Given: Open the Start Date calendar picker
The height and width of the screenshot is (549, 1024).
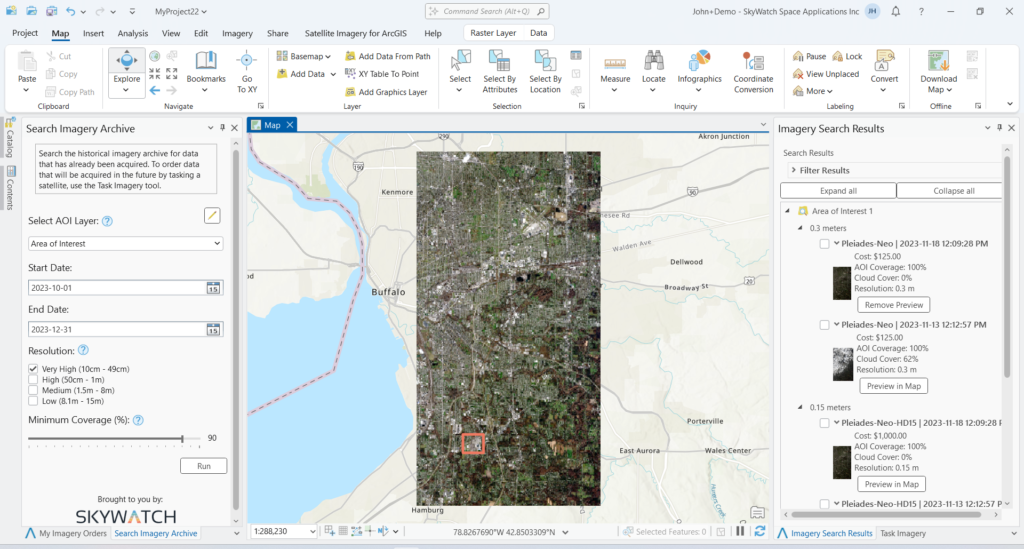Looking at the screenshot, I should (x=213, y=288).
